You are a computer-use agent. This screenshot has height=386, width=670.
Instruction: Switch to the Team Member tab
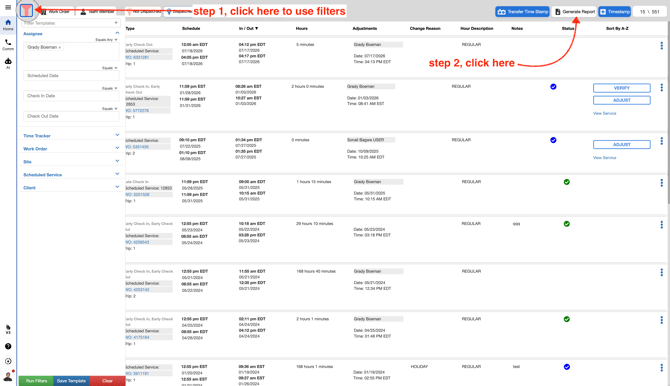[x=97, y=12]
